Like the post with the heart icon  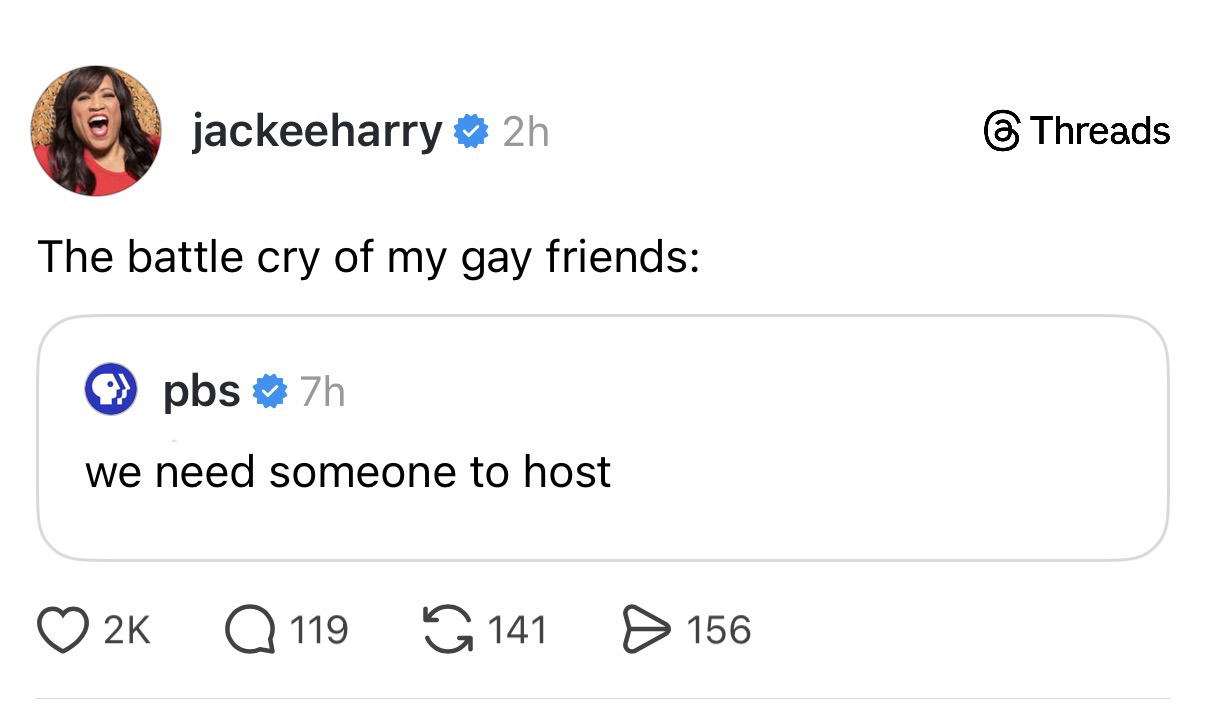tap(62, 631)
